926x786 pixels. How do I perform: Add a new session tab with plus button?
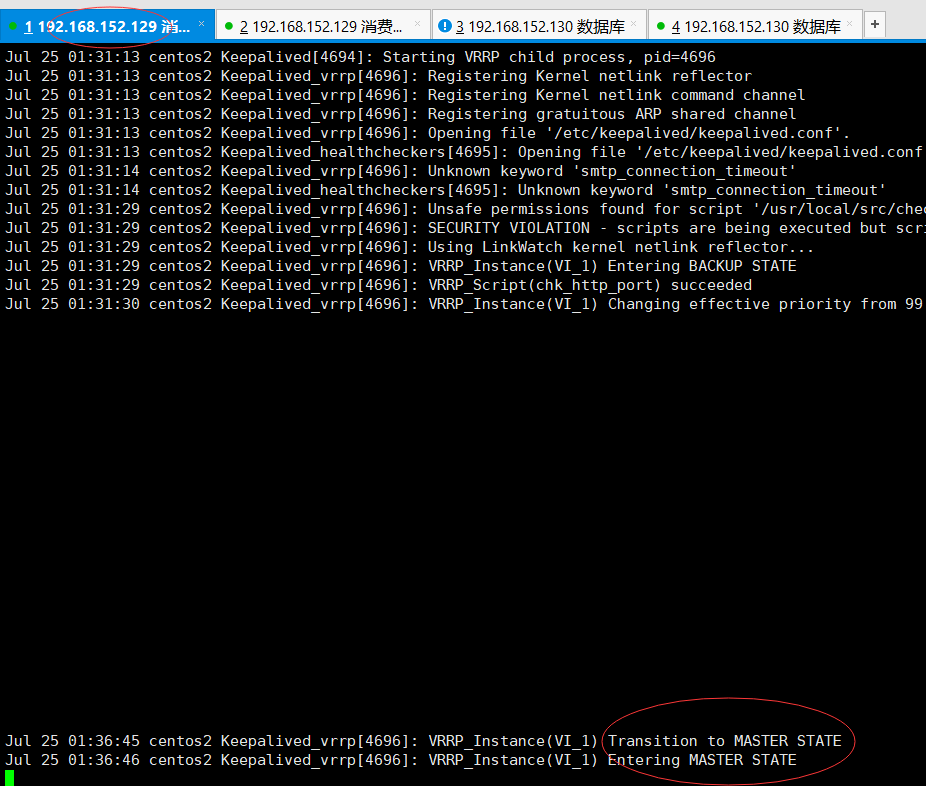[x=875, y=24]
